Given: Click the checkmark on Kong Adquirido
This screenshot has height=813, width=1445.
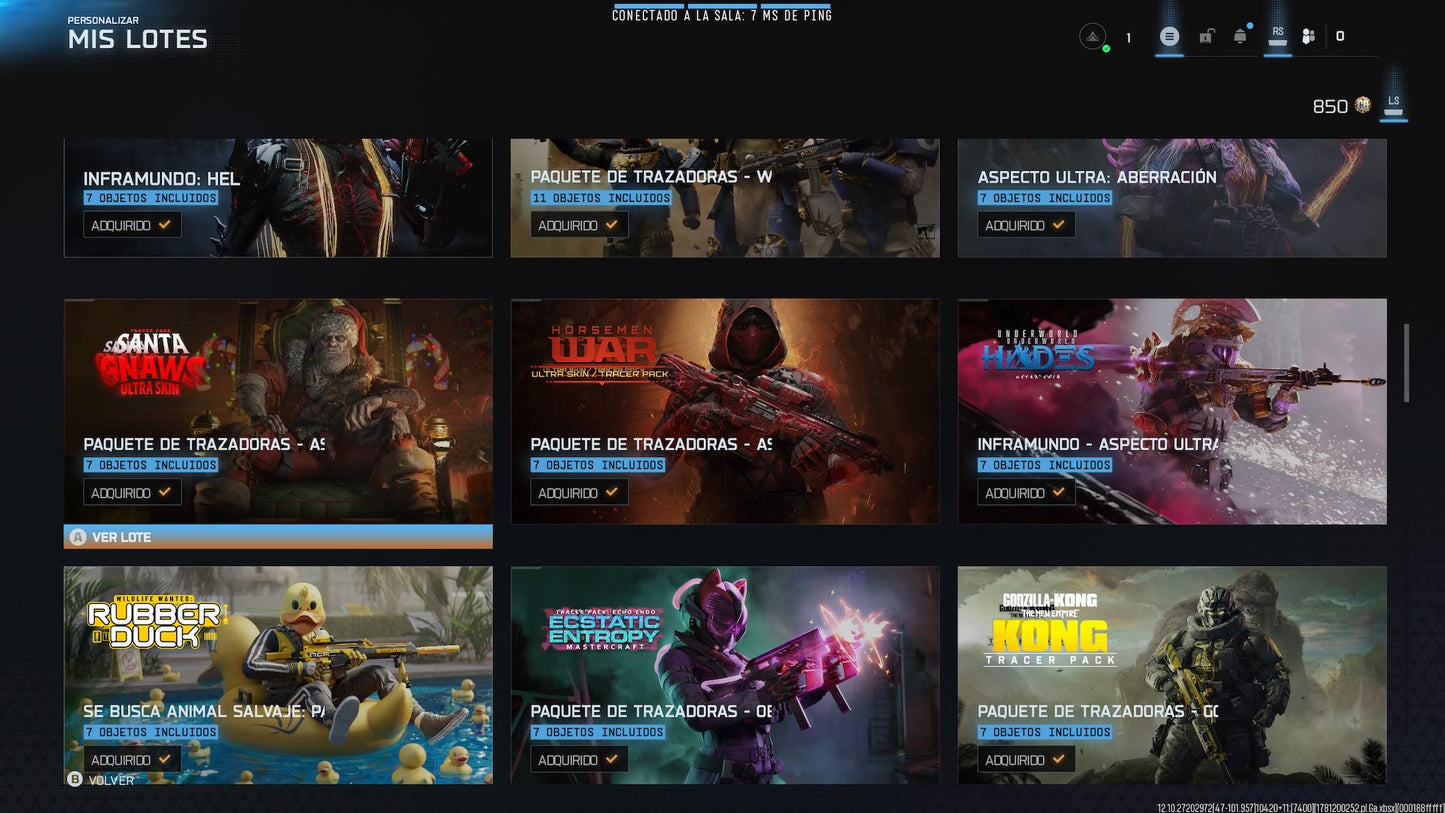Looking at the screenshot, I should point(1058,759).
